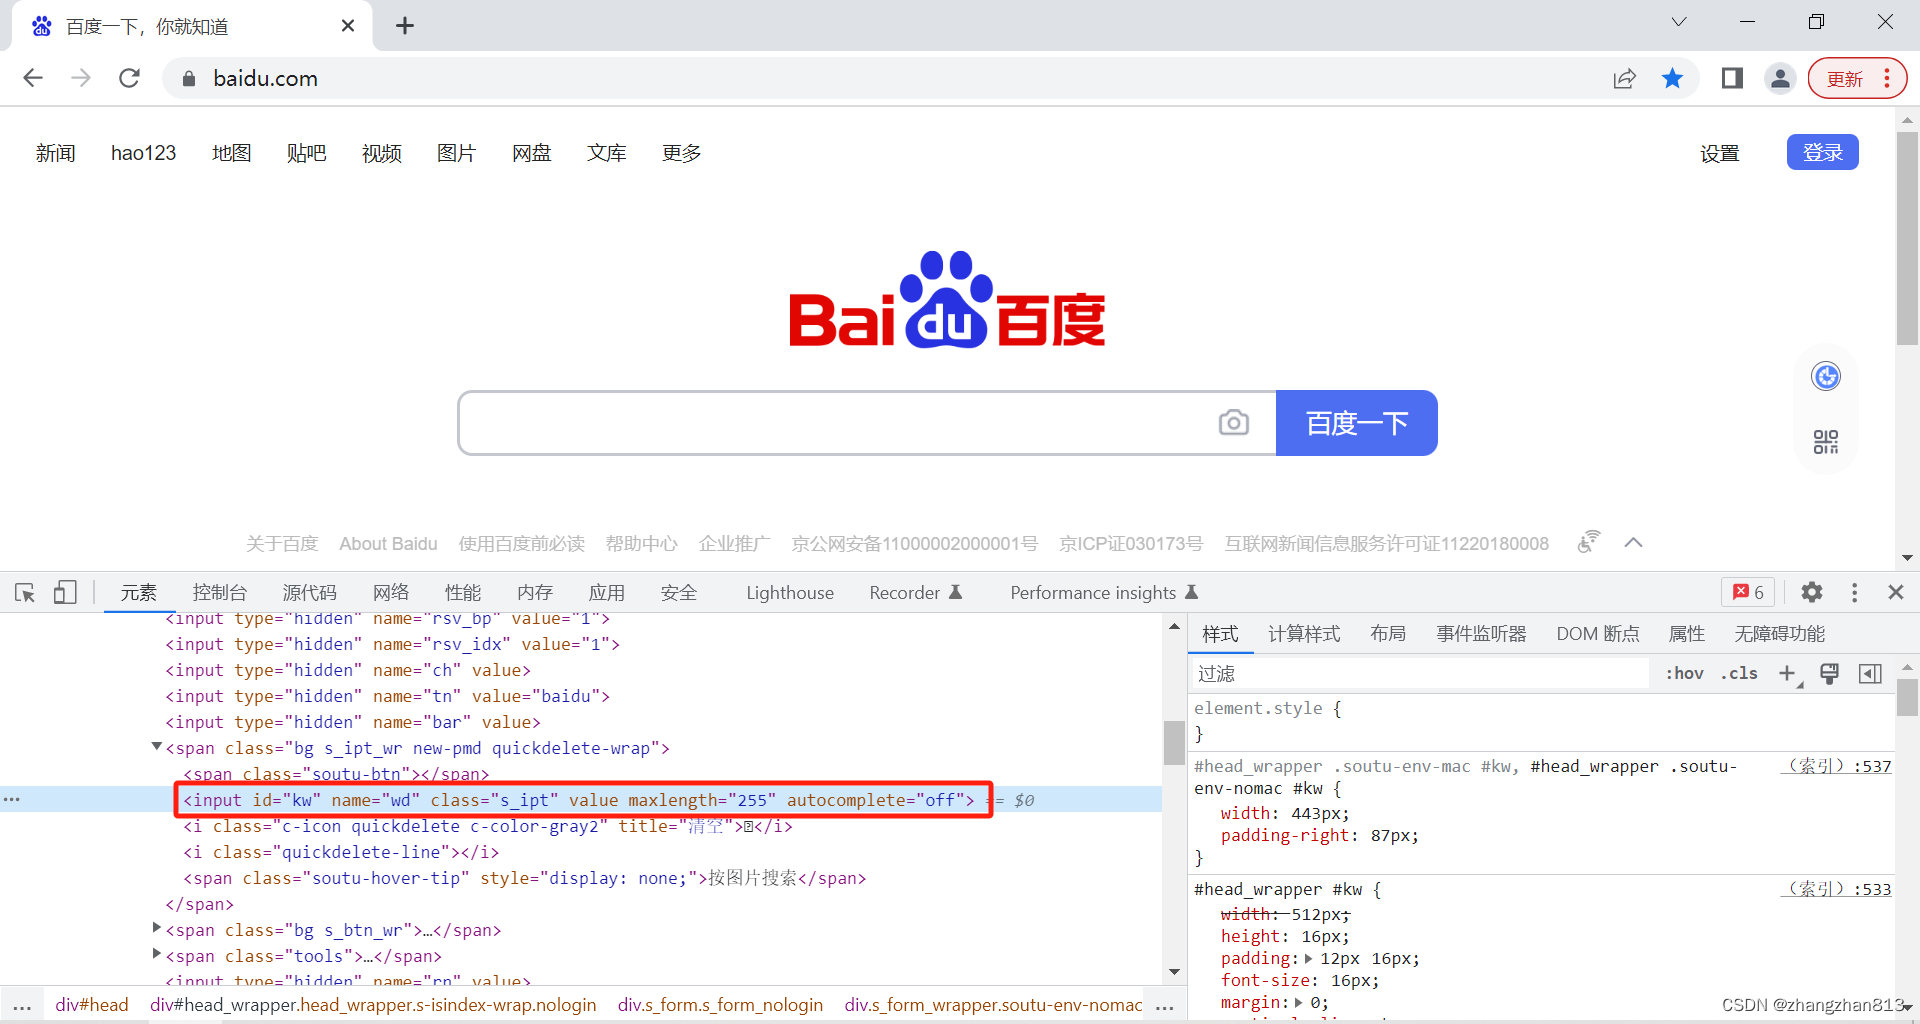Screen dimensions: 1920x1024
Task: Open the 图片 link
Action: (456, 153)
